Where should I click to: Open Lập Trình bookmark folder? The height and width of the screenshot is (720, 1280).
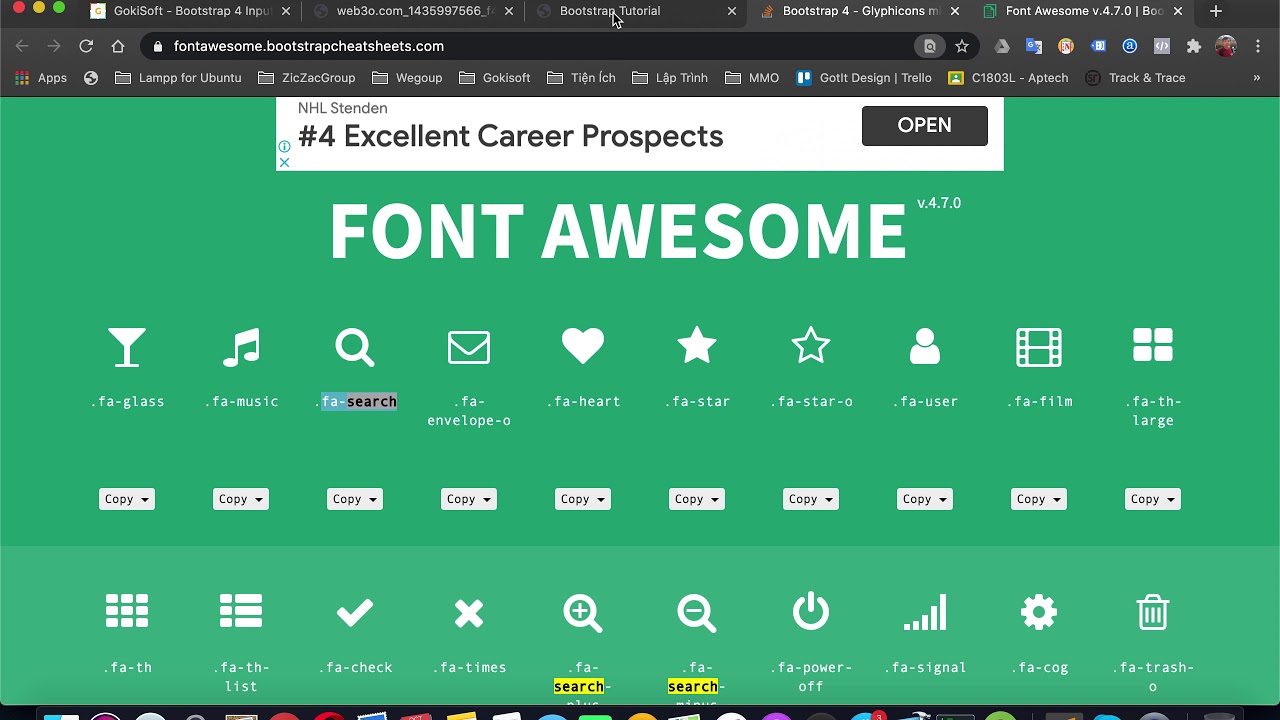tap(670, 77)
